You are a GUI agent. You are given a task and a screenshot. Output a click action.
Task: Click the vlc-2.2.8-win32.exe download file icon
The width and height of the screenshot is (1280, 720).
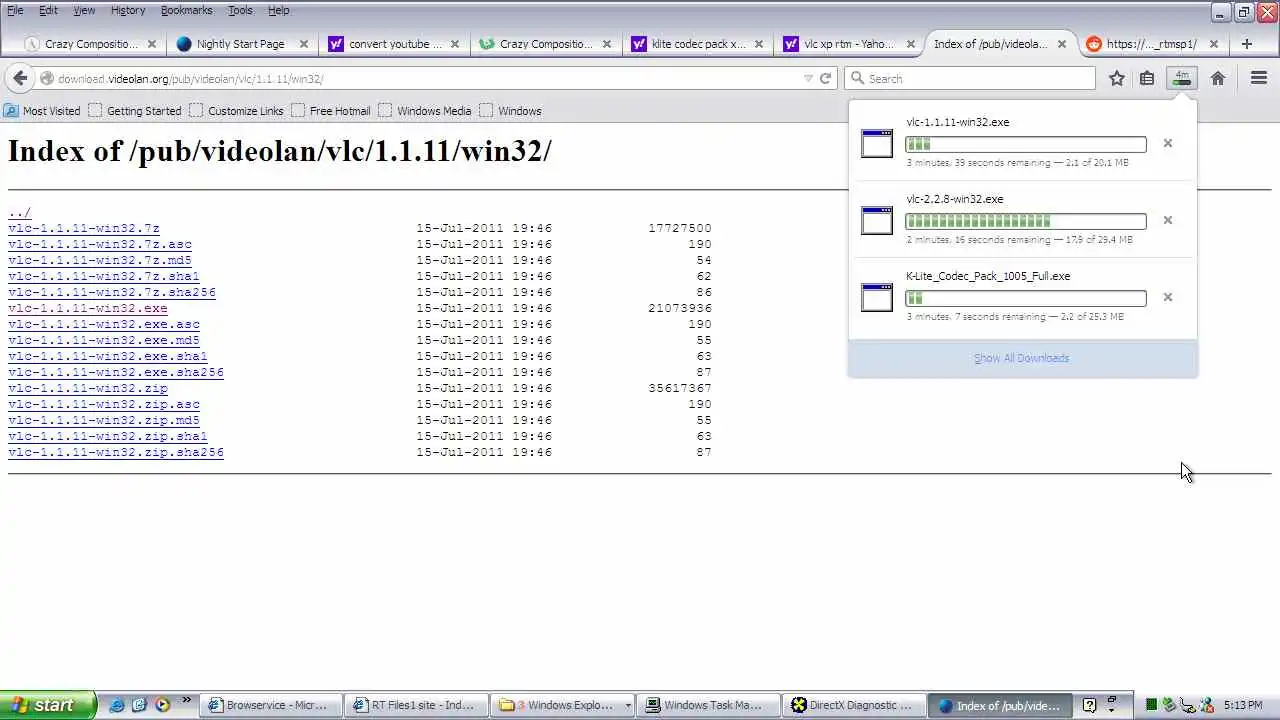pyautogui.click(x=877, y=220)
